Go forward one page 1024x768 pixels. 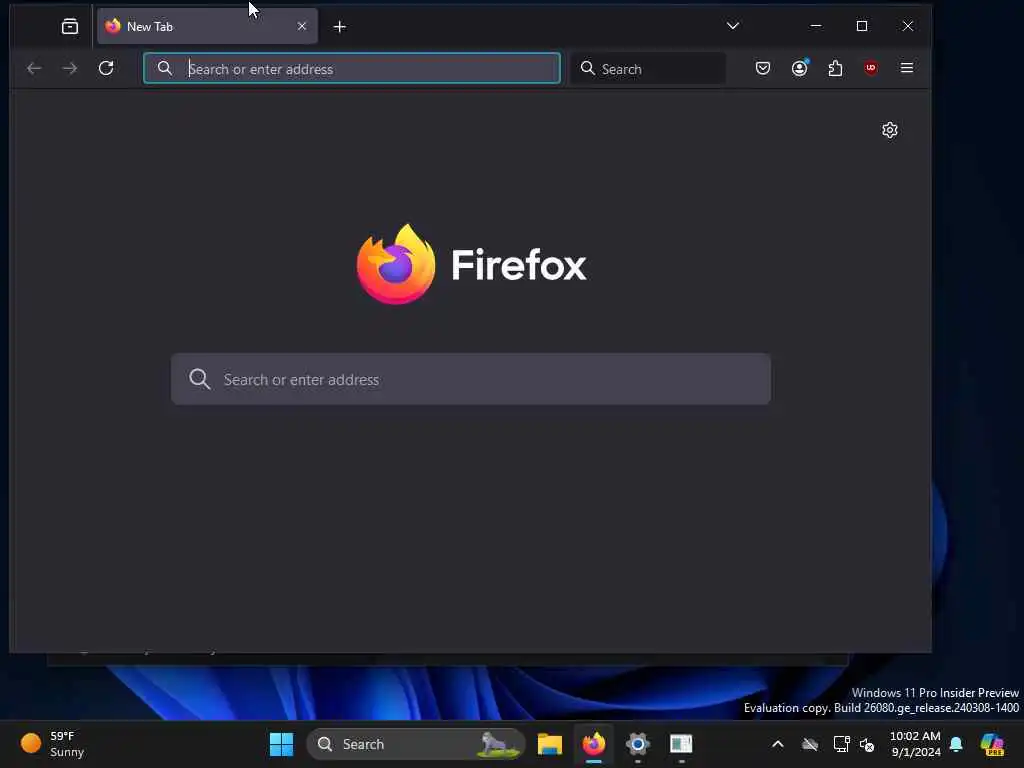coord(70,68)
